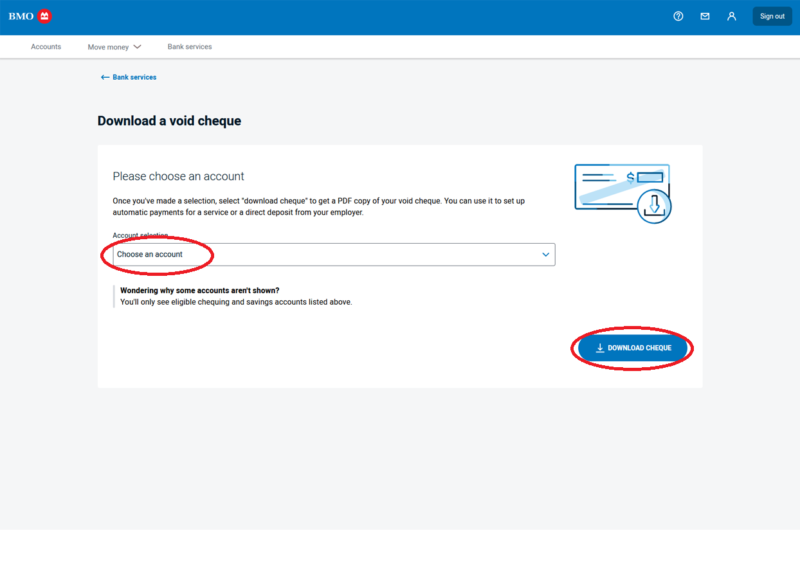The height and width of the screenshot is (571, 800).
Task: Select the Move money menu label
Action: coord(107,47)
